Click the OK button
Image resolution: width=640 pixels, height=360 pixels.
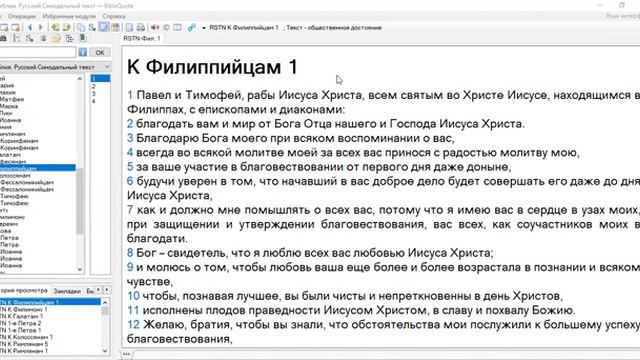tap(100, 52)
